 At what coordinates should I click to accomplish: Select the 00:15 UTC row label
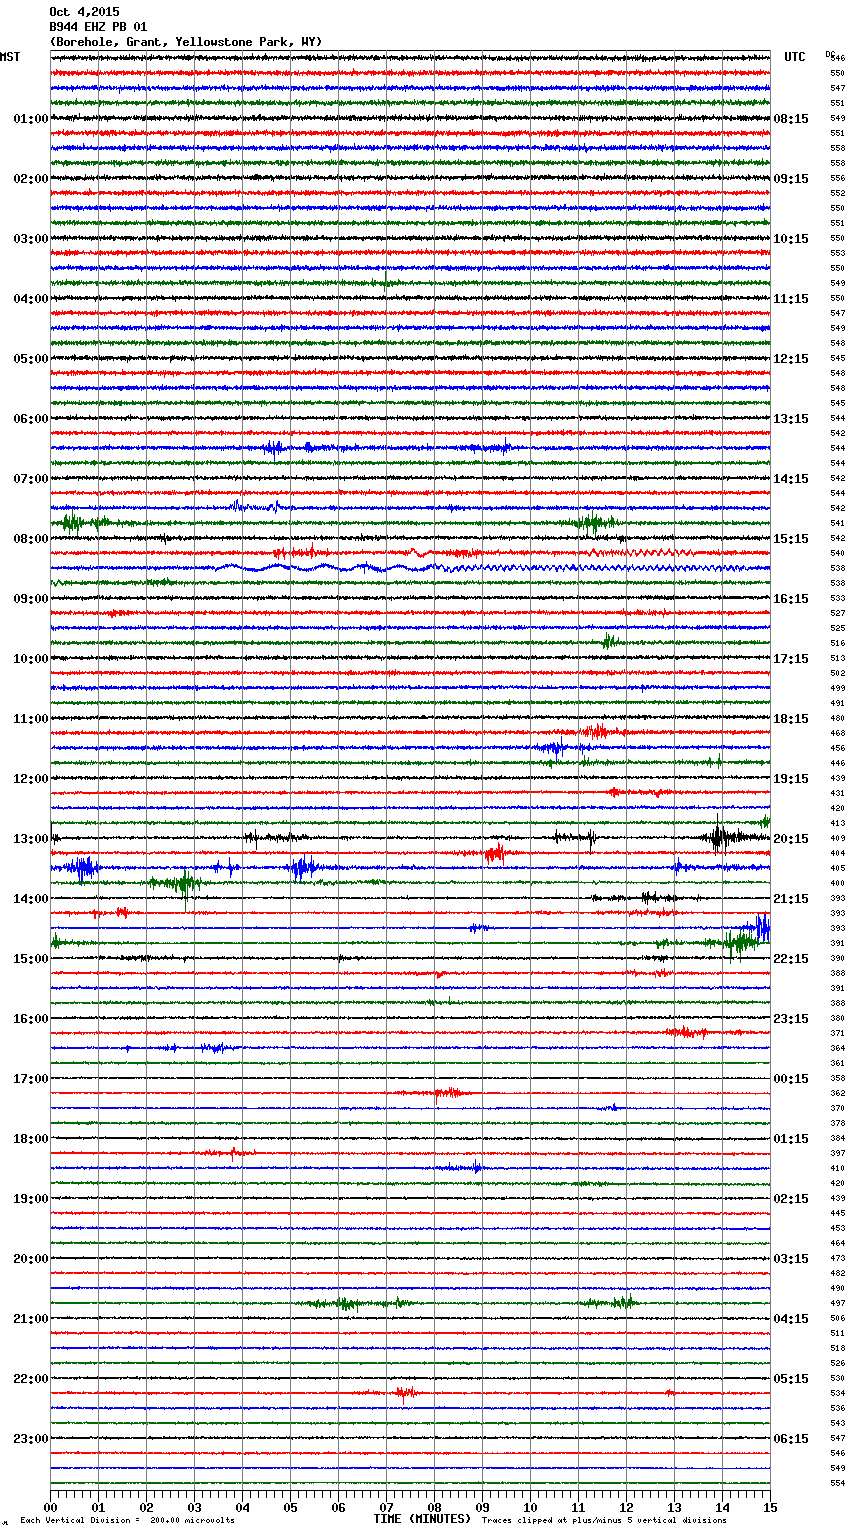(791, 1079)
